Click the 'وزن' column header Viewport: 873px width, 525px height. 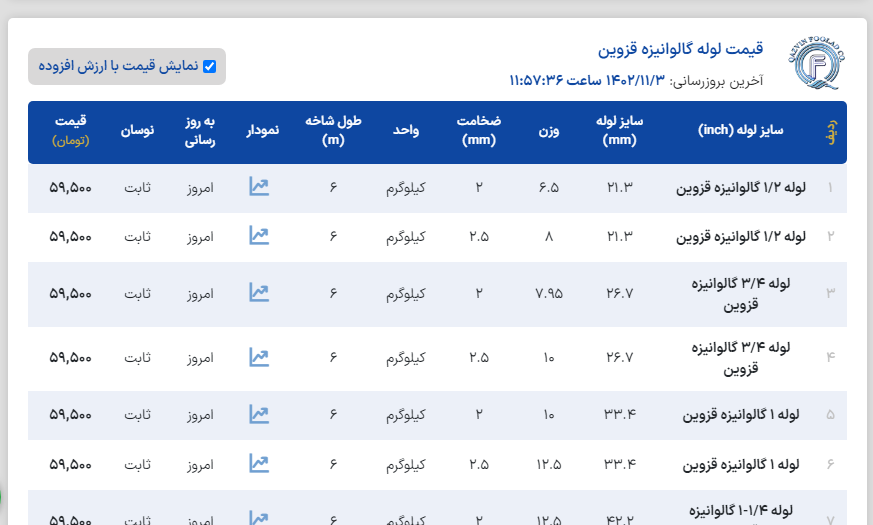550,130
